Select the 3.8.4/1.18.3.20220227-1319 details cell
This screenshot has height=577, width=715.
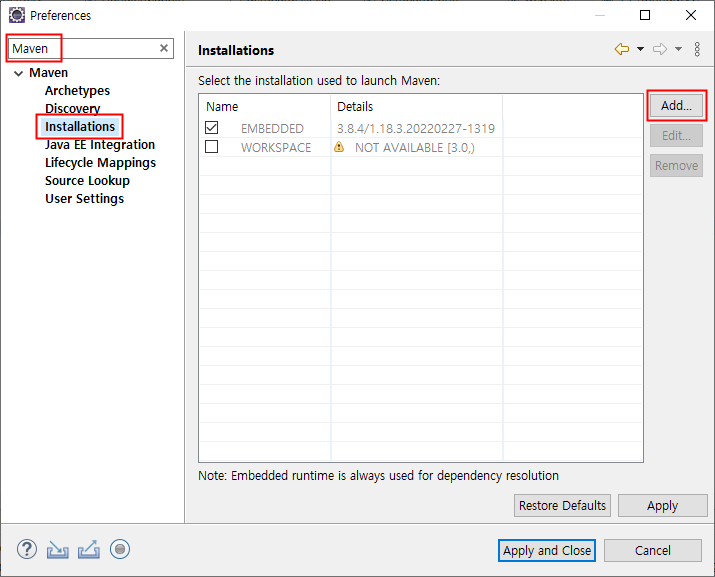coord(416,129)
